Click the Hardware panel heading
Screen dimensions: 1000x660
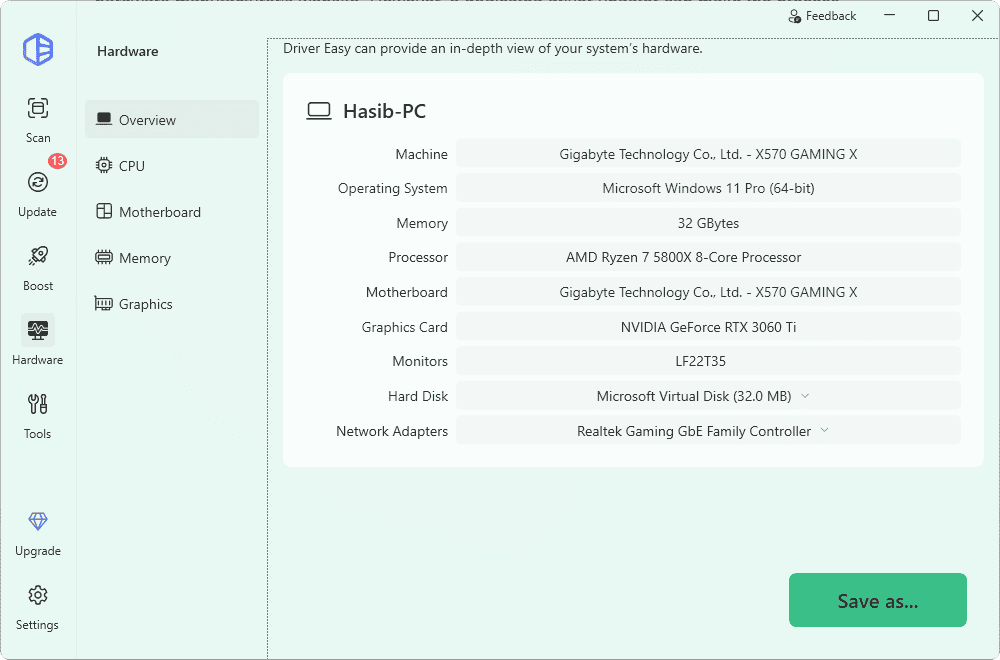[x=128, y=52]
